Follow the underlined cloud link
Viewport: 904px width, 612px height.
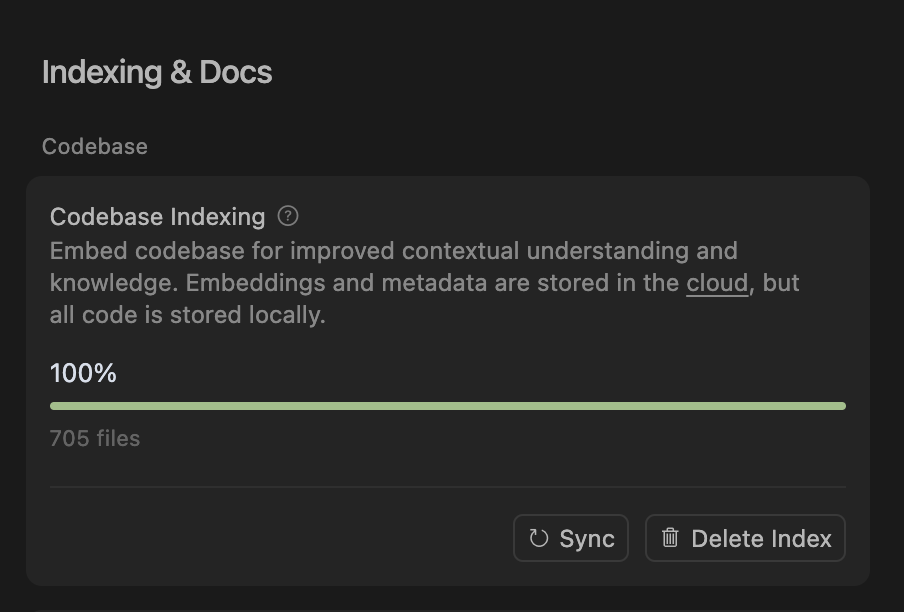tap(717, 283)
